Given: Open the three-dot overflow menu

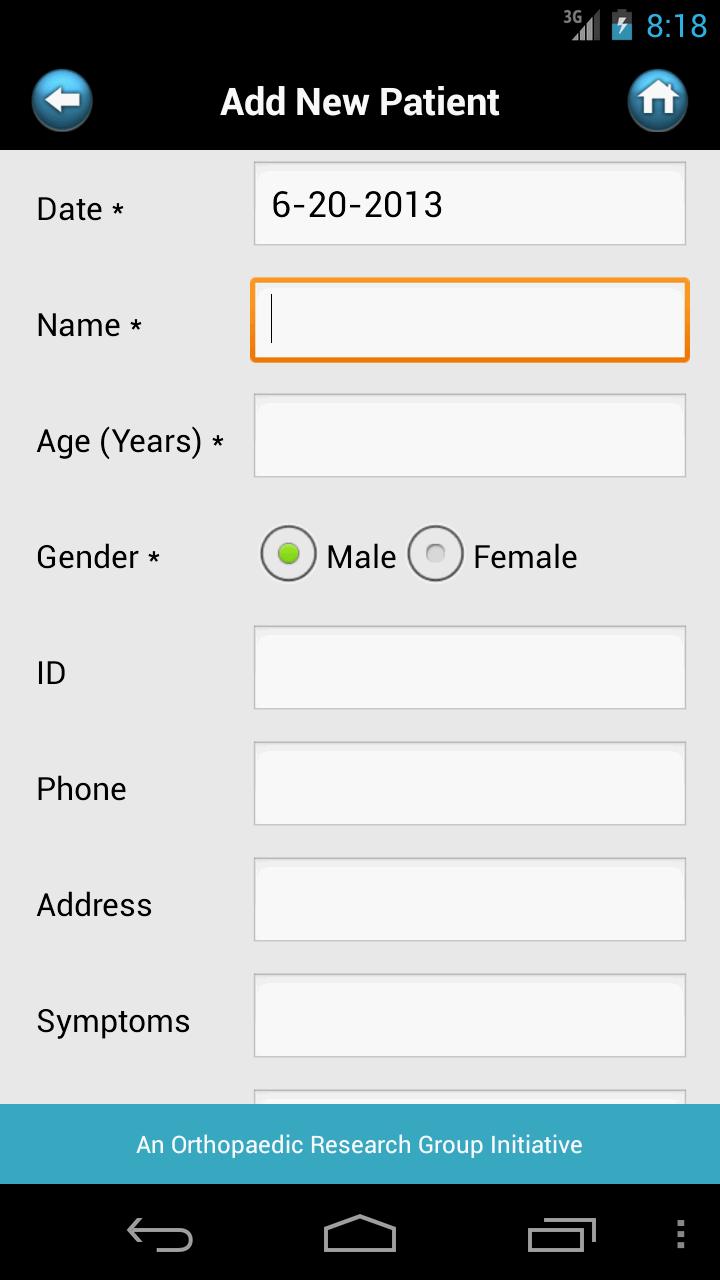Looking at the screenshot, I should (681, 1234).
